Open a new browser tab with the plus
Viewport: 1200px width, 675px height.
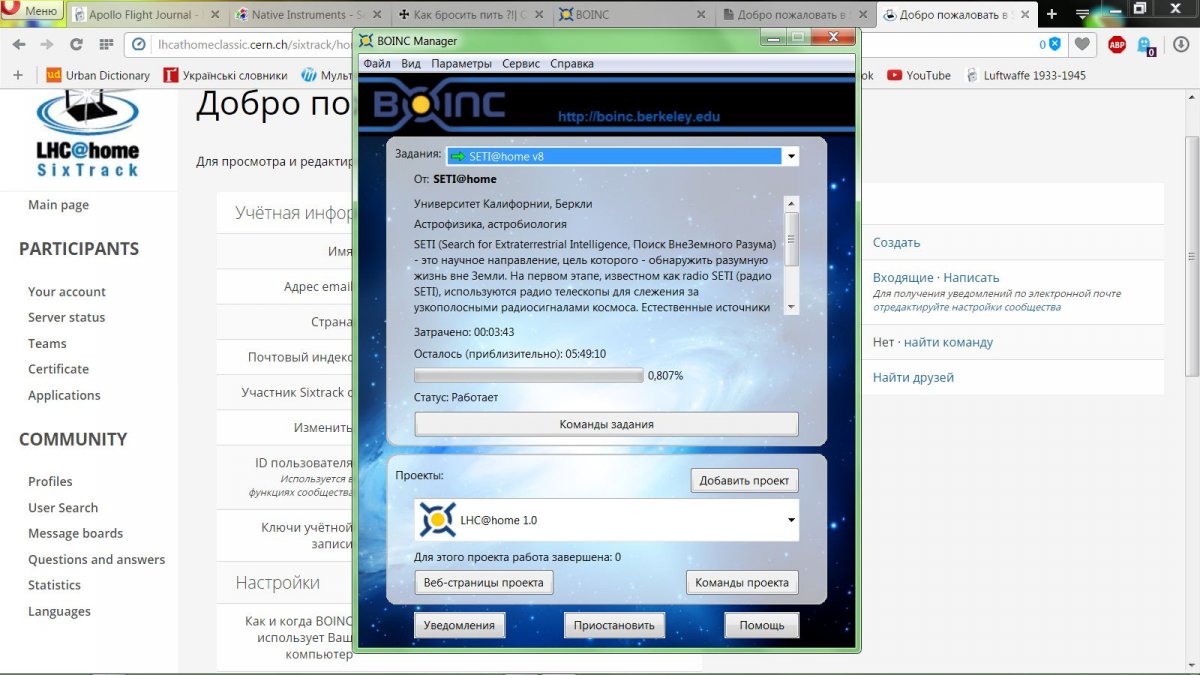point(1051,14)
